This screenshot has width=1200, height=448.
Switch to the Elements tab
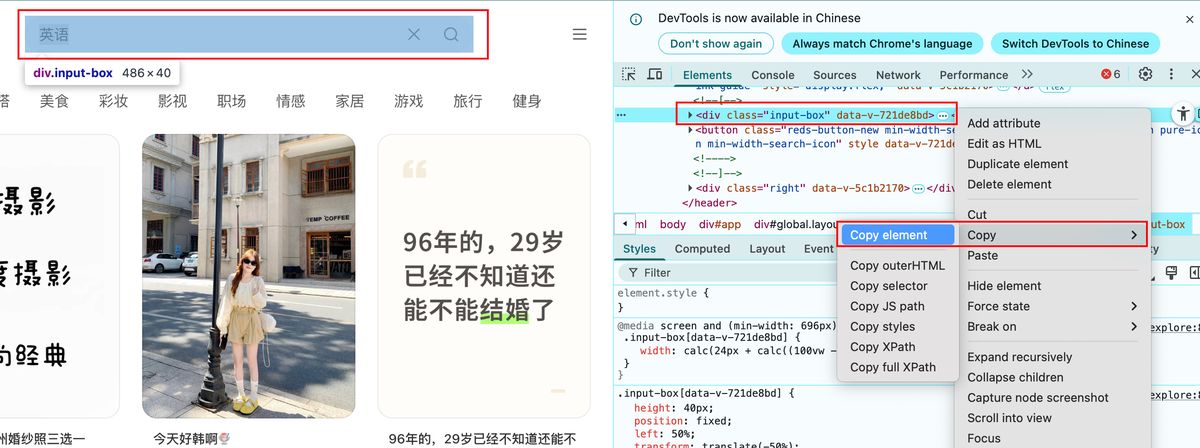(x=708, y=75)
